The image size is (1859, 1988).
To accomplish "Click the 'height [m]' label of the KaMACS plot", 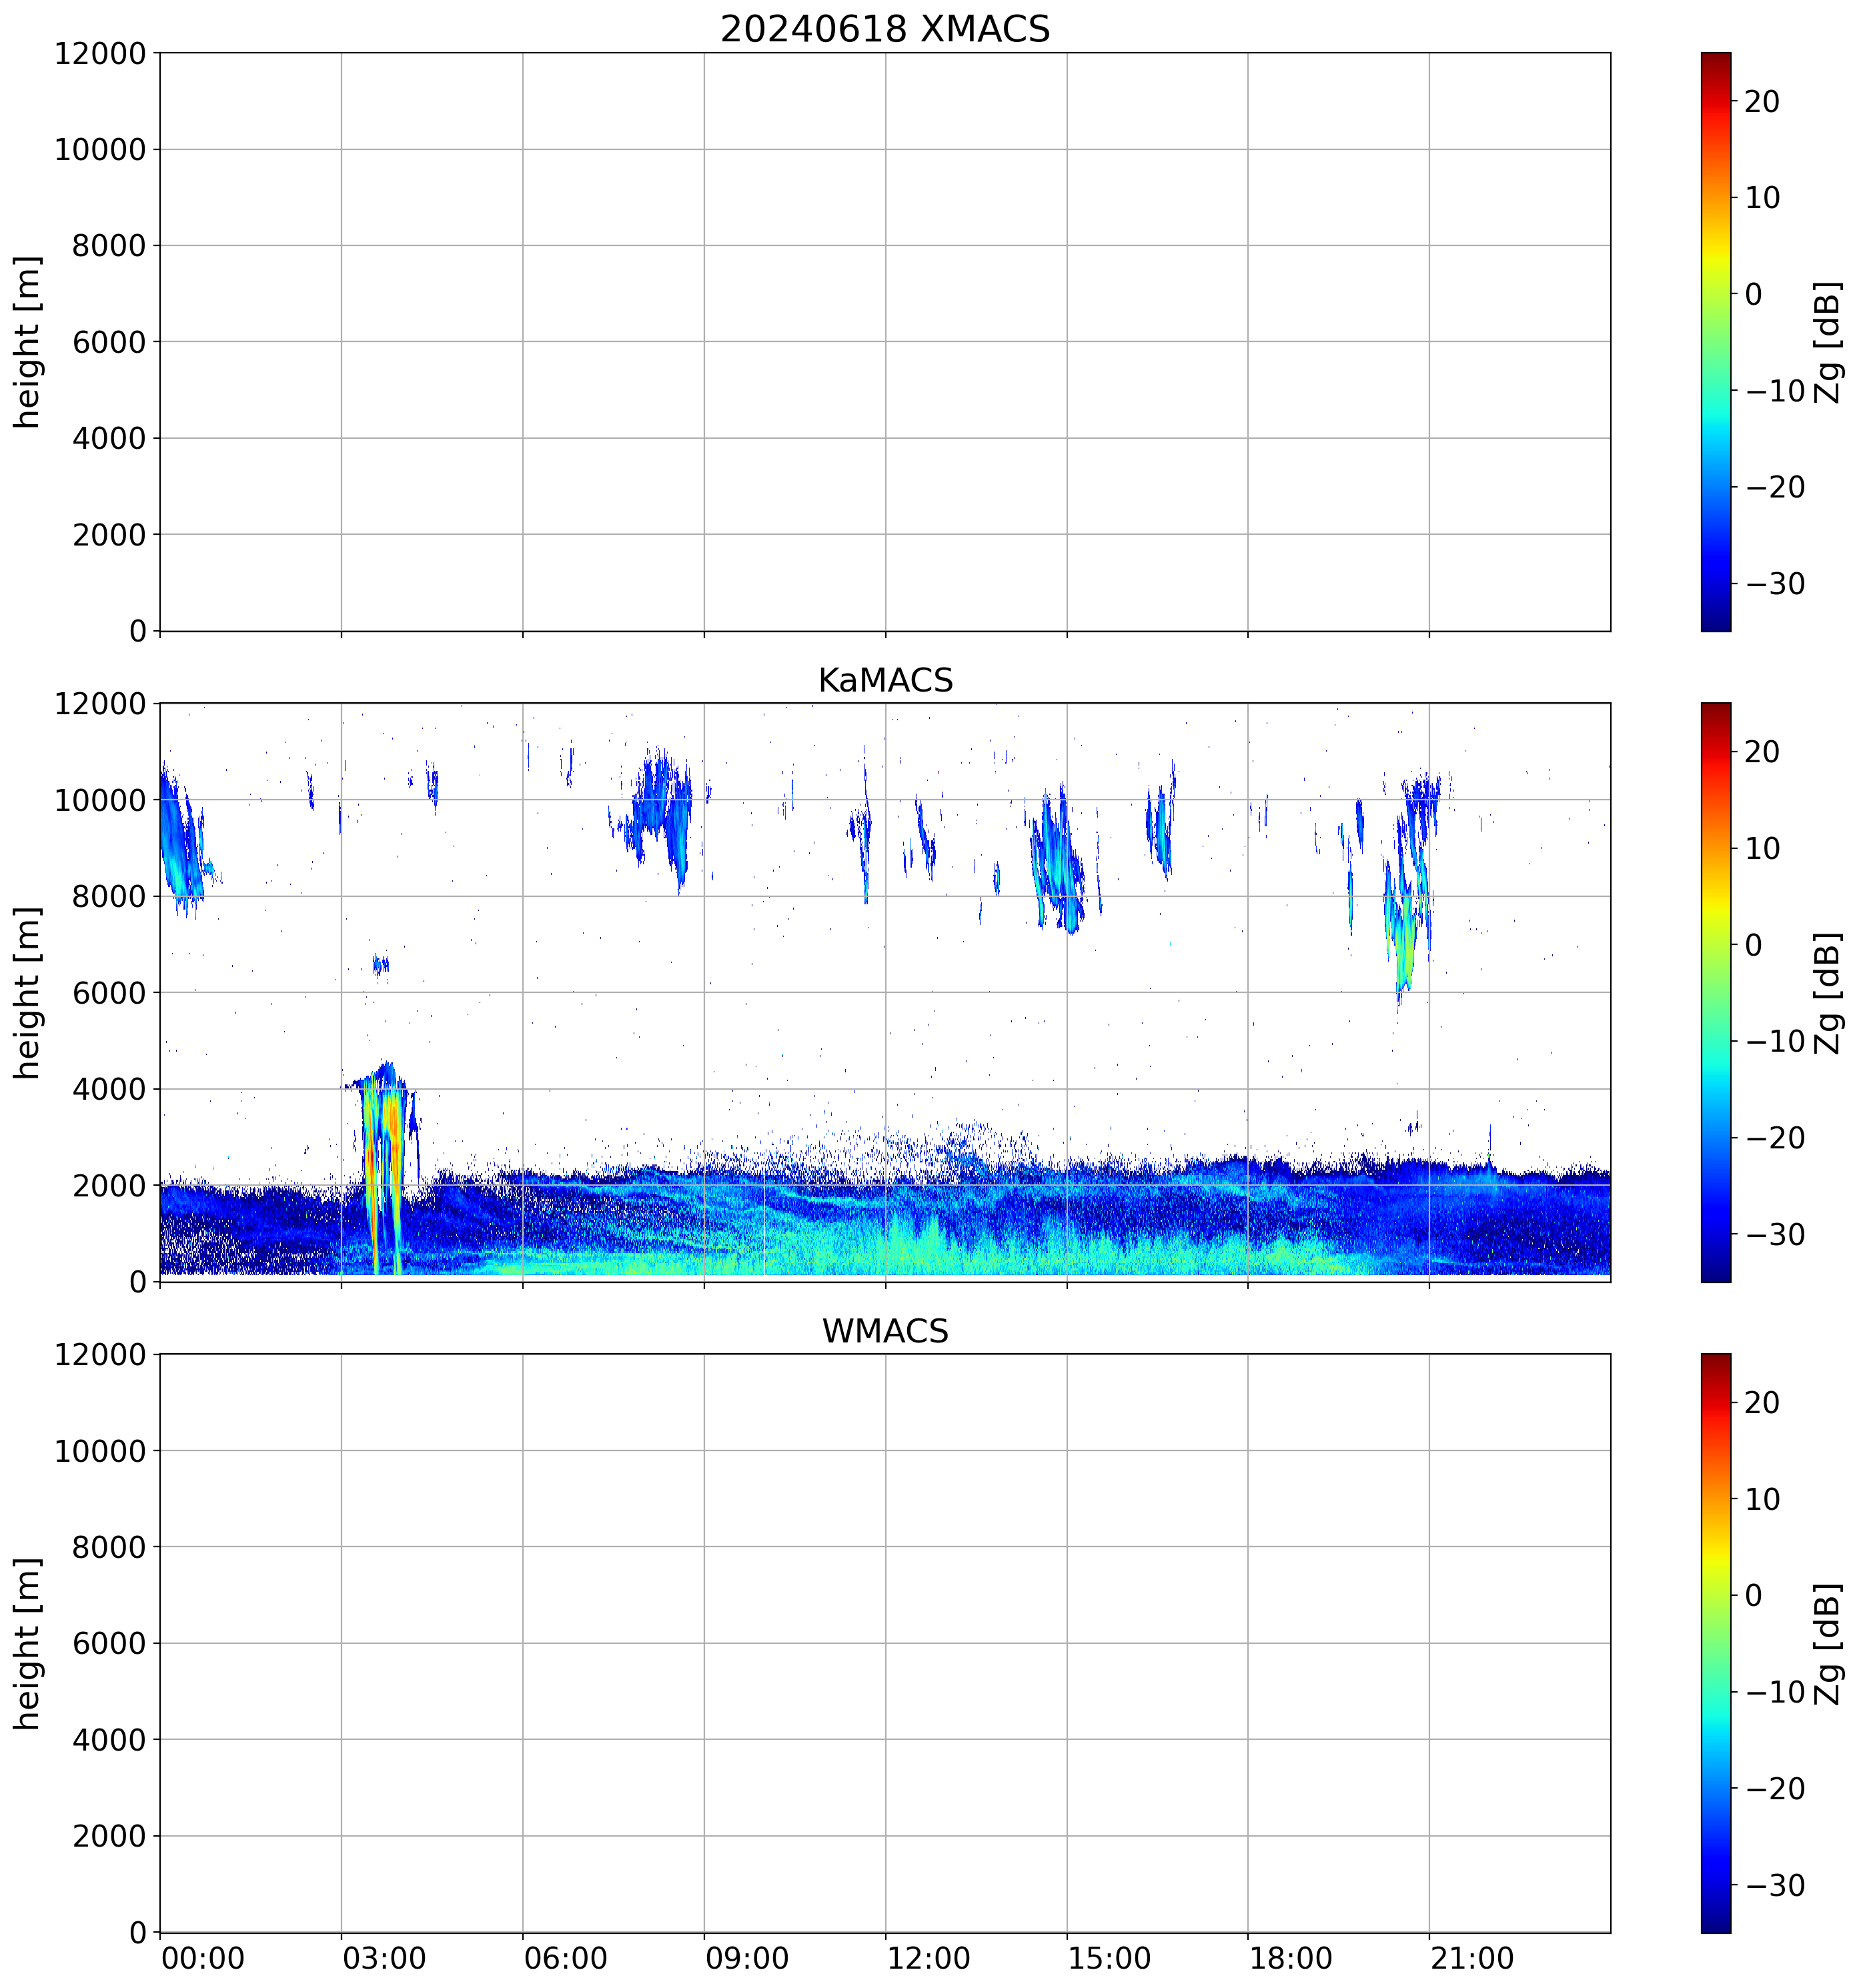I will [27, 992].
